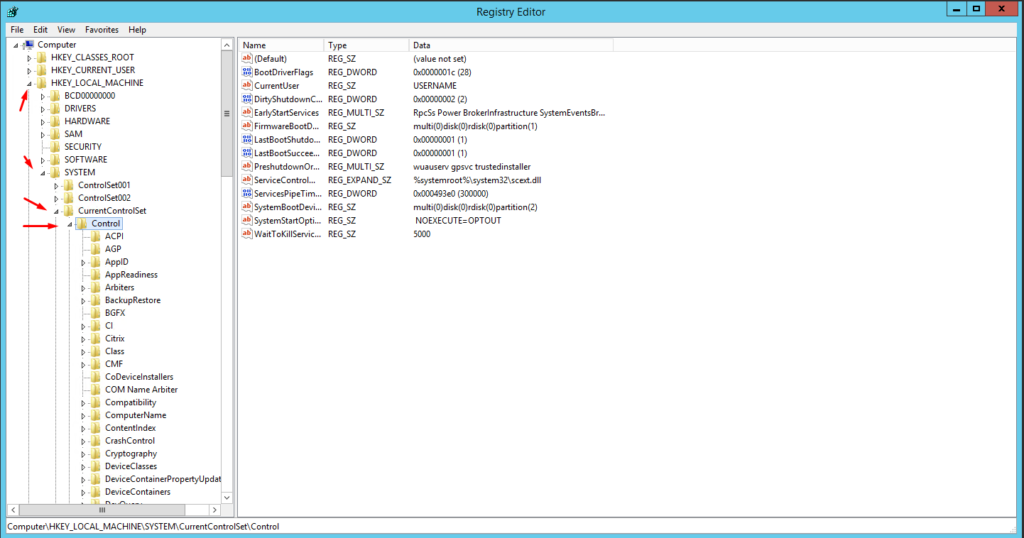
Task: Click the Computer root icon
Action: point(29,45)
